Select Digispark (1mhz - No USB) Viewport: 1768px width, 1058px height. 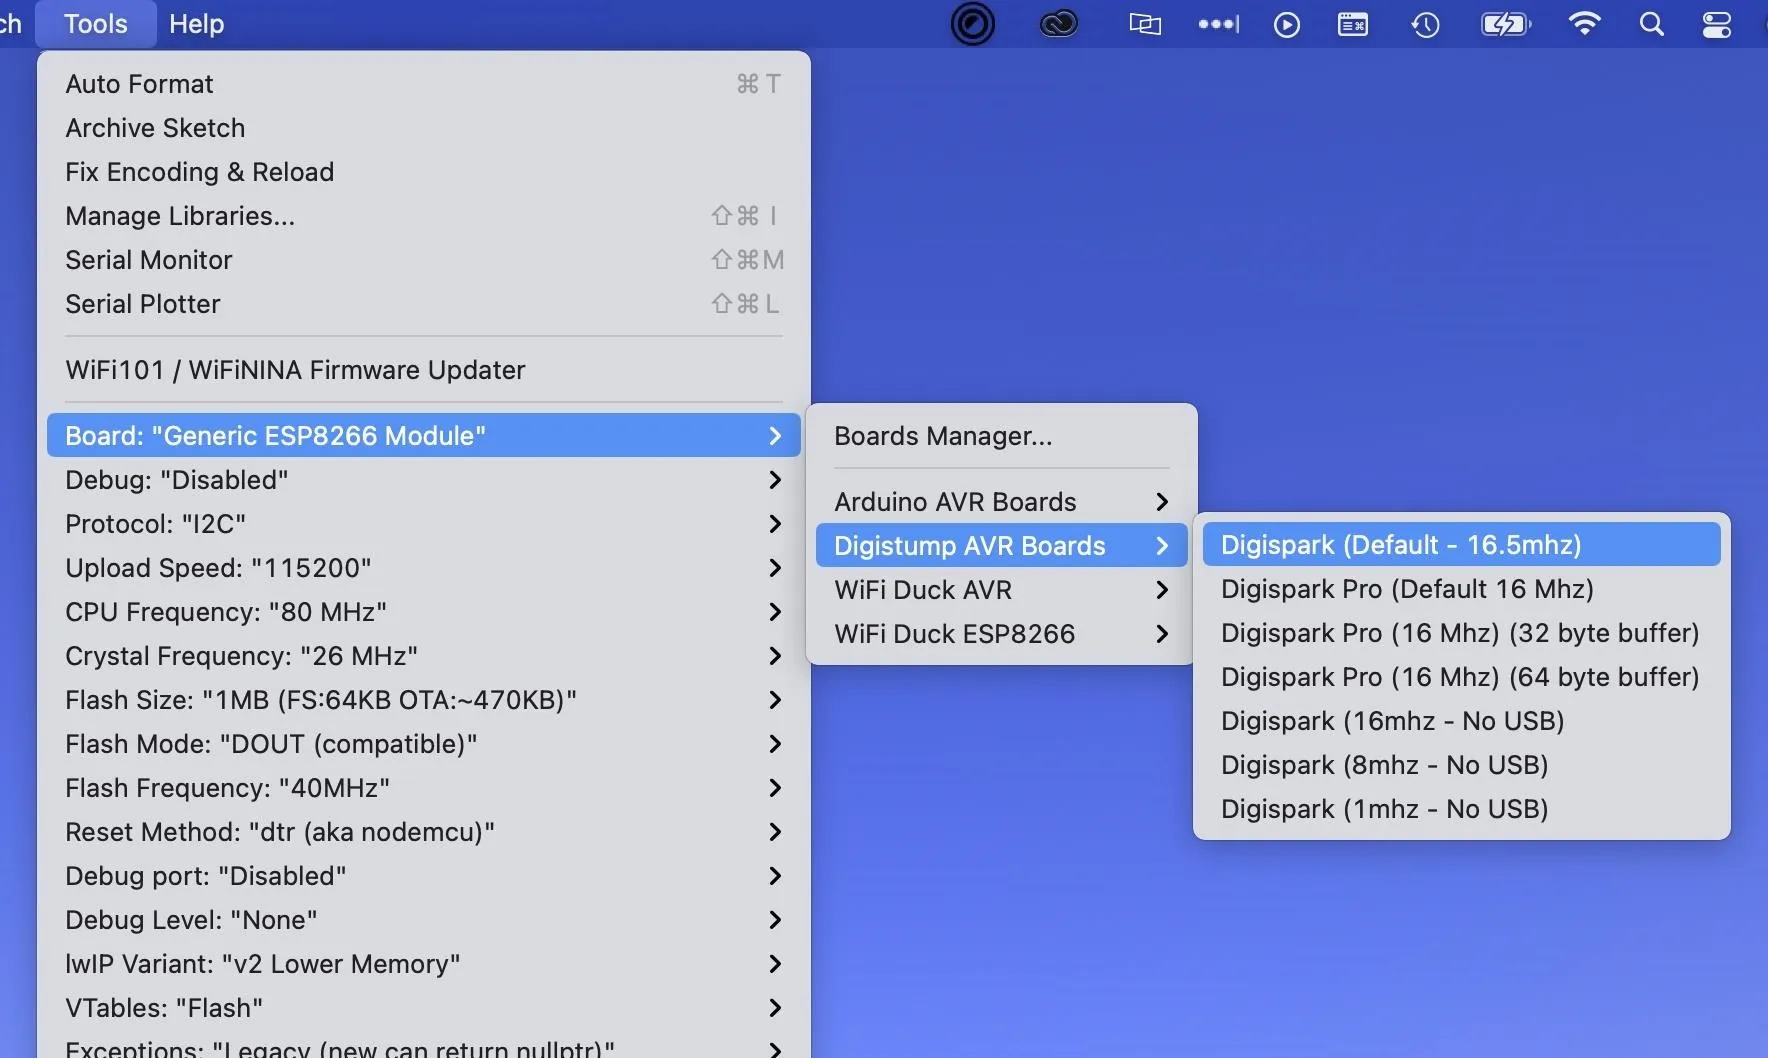pyautogui.click(x=1462, y=809)
